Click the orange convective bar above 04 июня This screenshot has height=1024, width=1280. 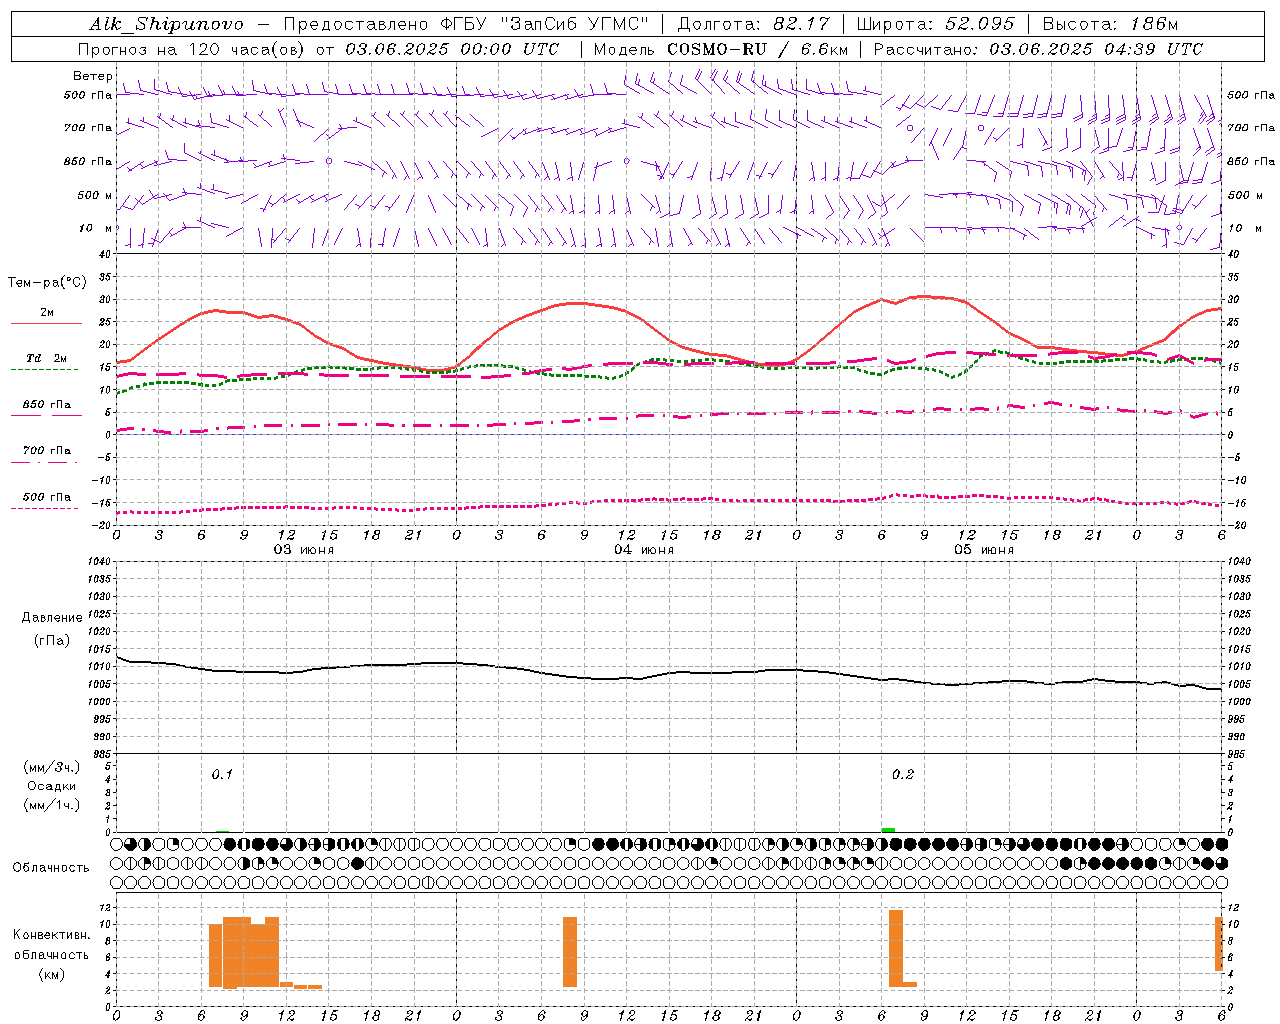(570, 952)
